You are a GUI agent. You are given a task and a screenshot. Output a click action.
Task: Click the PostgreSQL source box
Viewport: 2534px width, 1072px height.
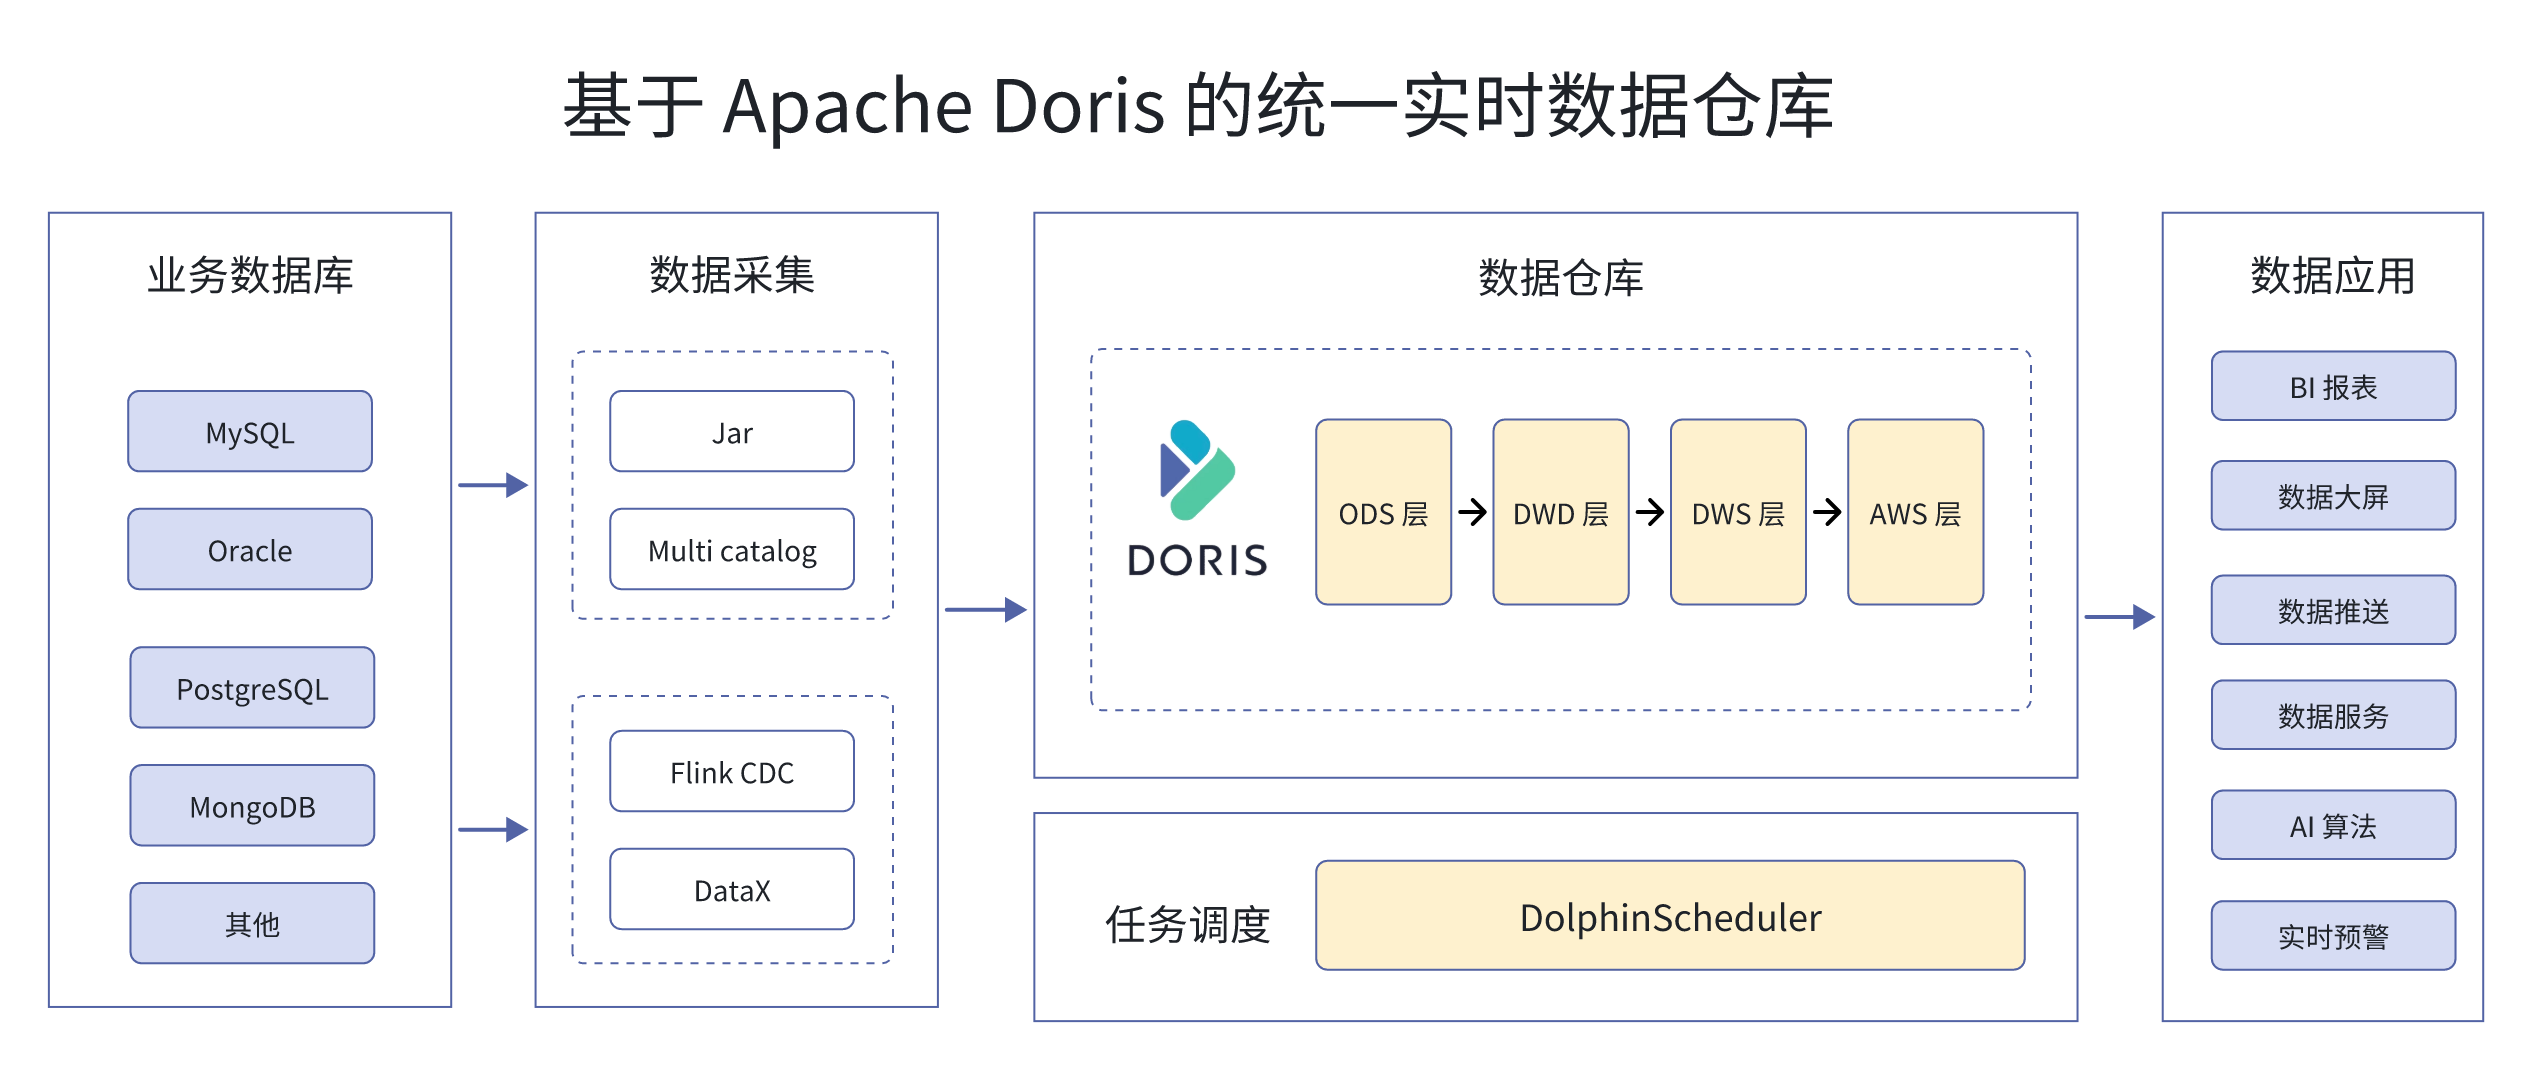(252, 687)
